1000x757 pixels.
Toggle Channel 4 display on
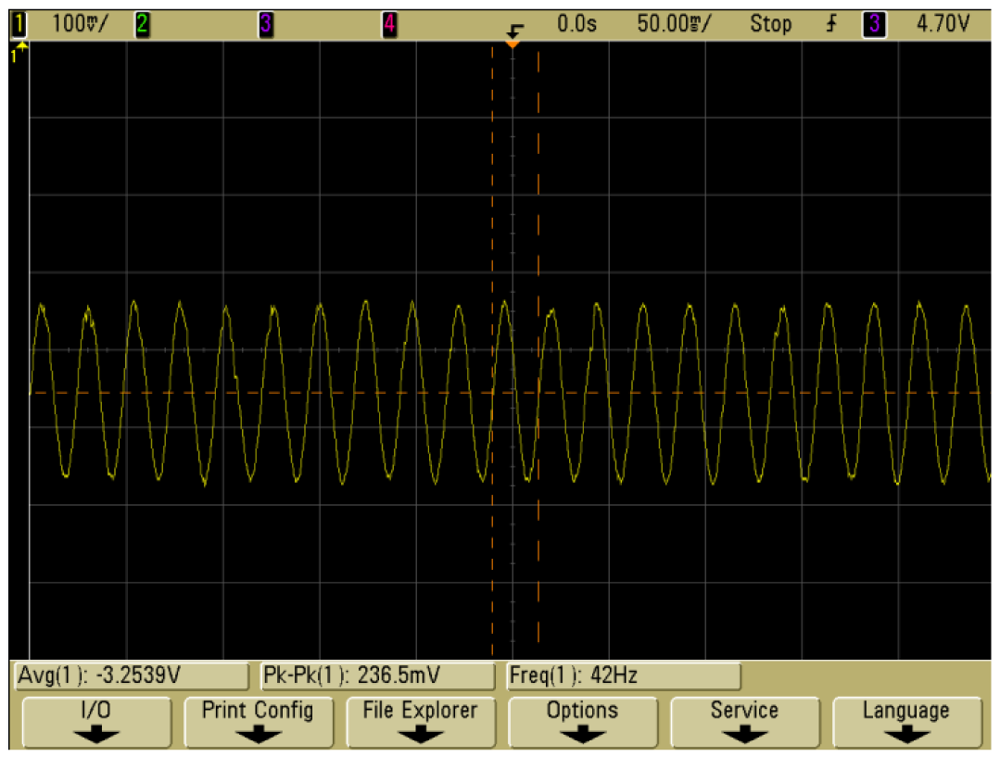390,23
